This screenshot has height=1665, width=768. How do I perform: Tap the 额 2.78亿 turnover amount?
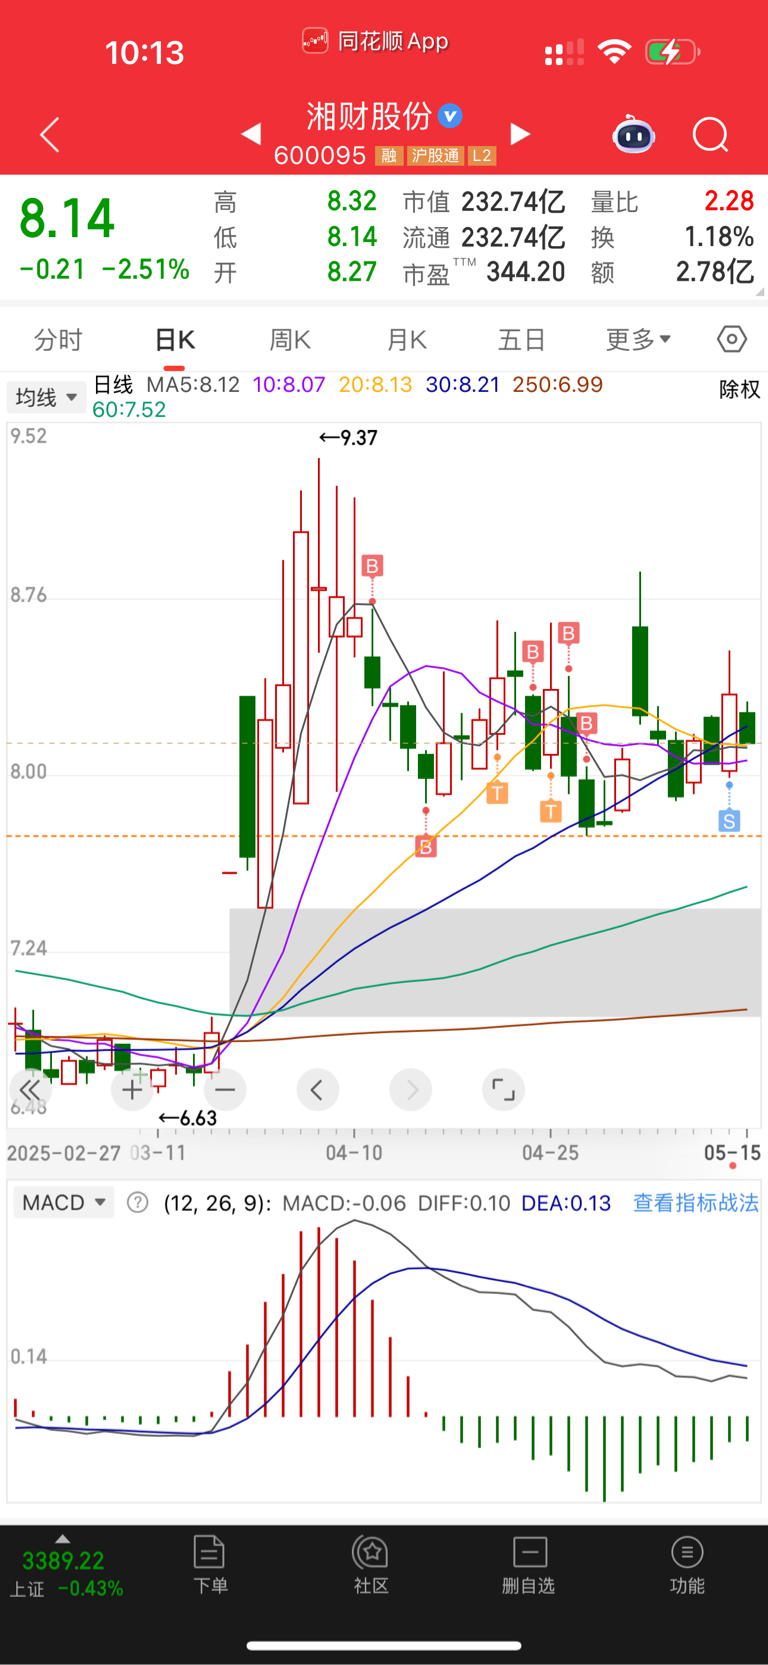coord(715,272)
